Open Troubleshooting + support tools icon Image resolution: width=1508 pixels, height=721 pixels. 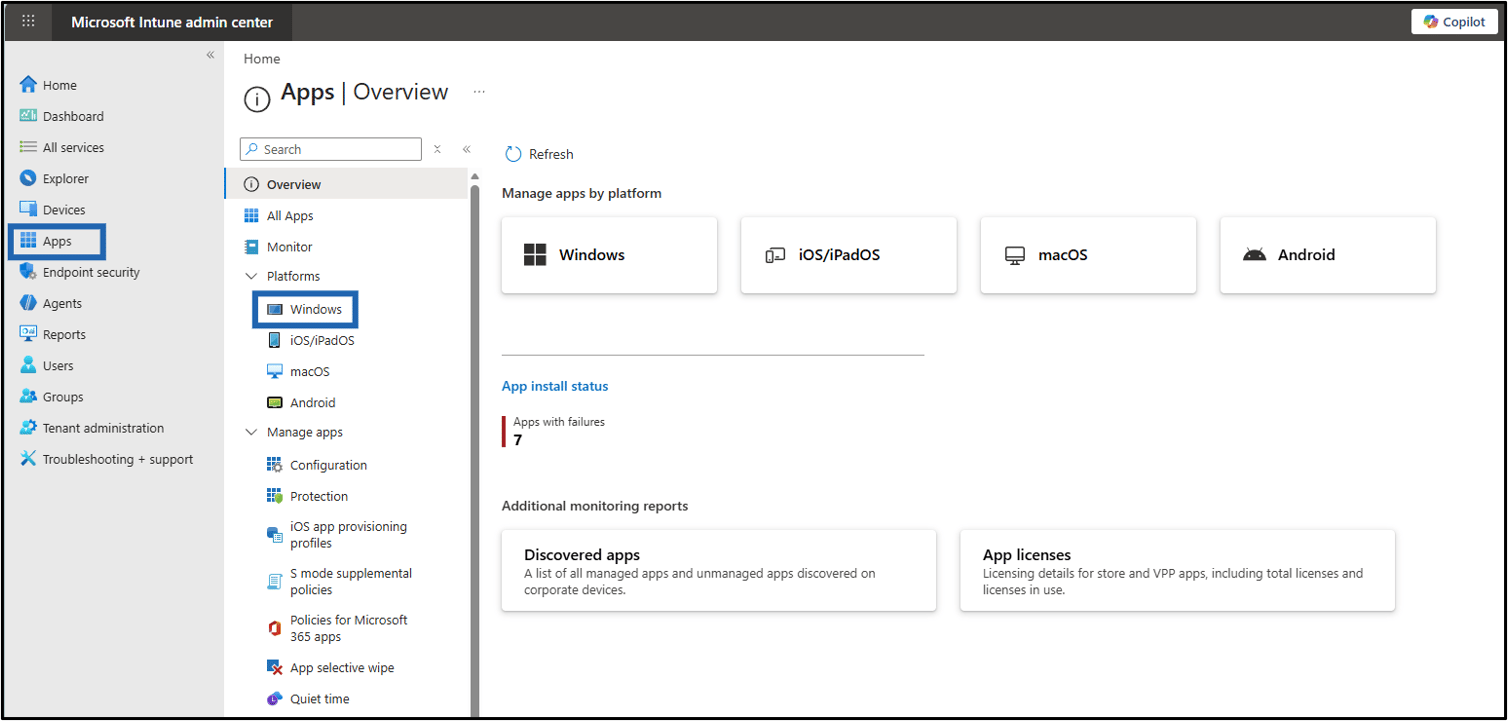point(28,459)
